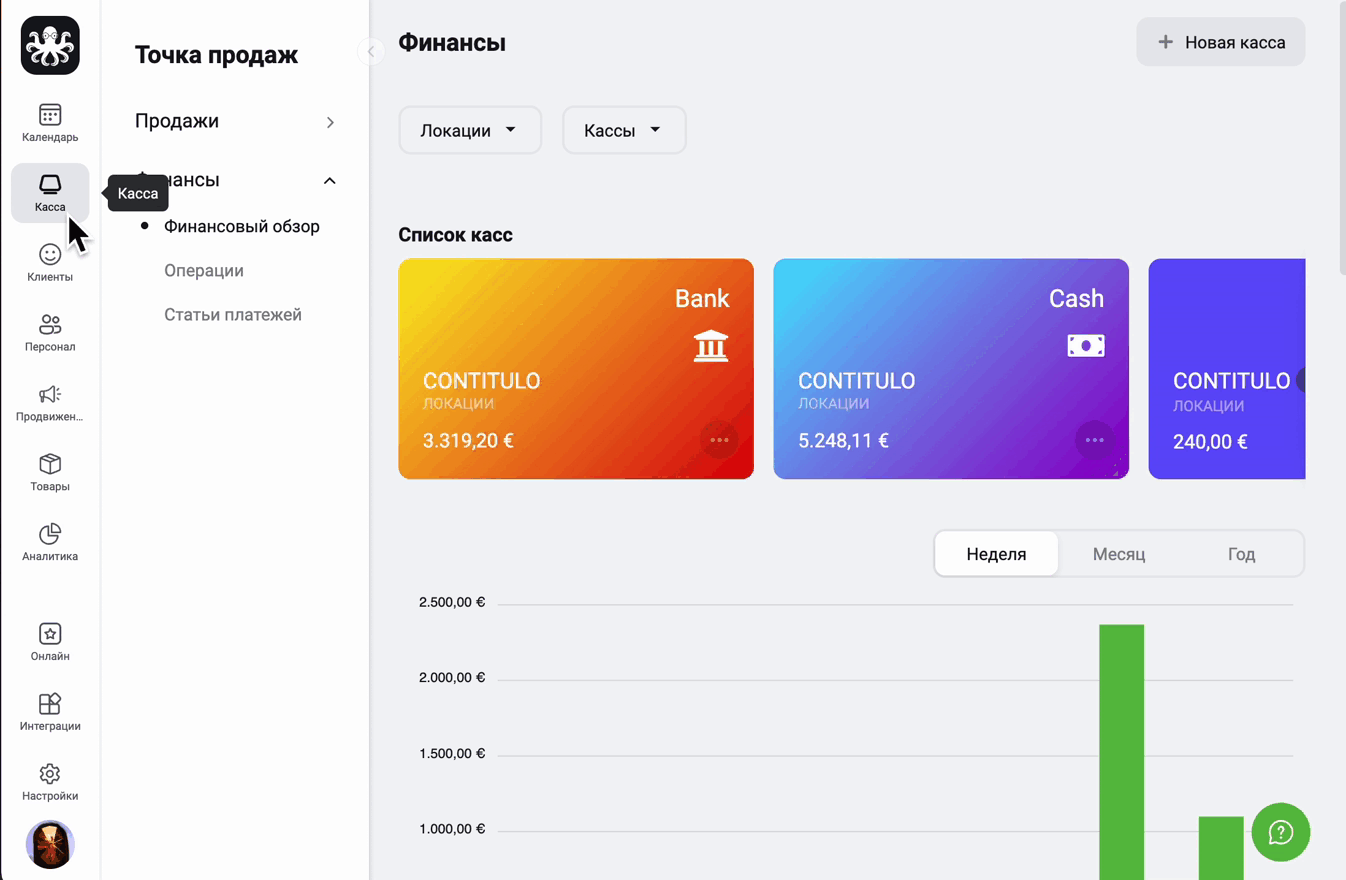Screen dimensions: 1346x880
Task: Click the plus icon in Новая касса
Action: (x=1165, y=42)
